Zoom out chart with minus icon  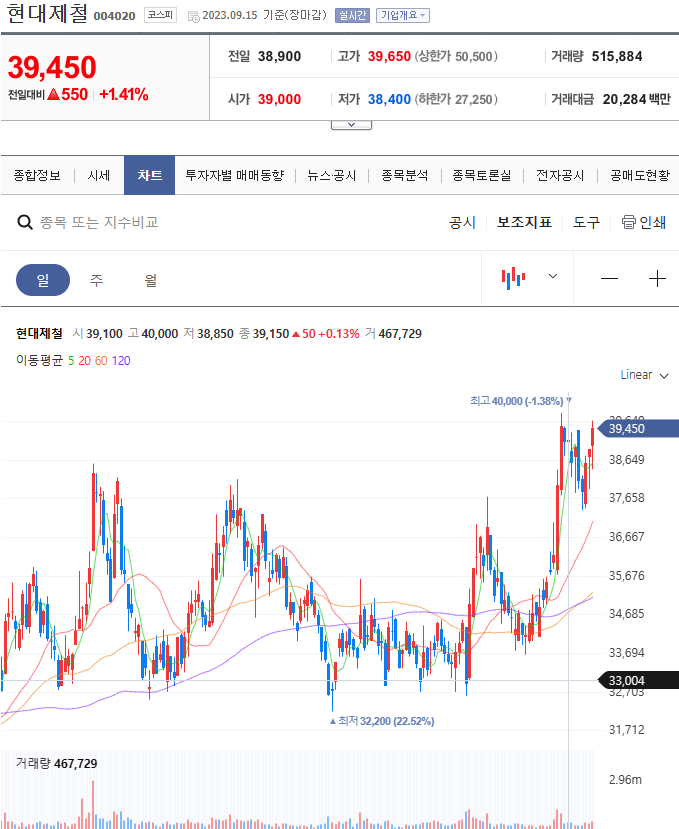point(609,279)
